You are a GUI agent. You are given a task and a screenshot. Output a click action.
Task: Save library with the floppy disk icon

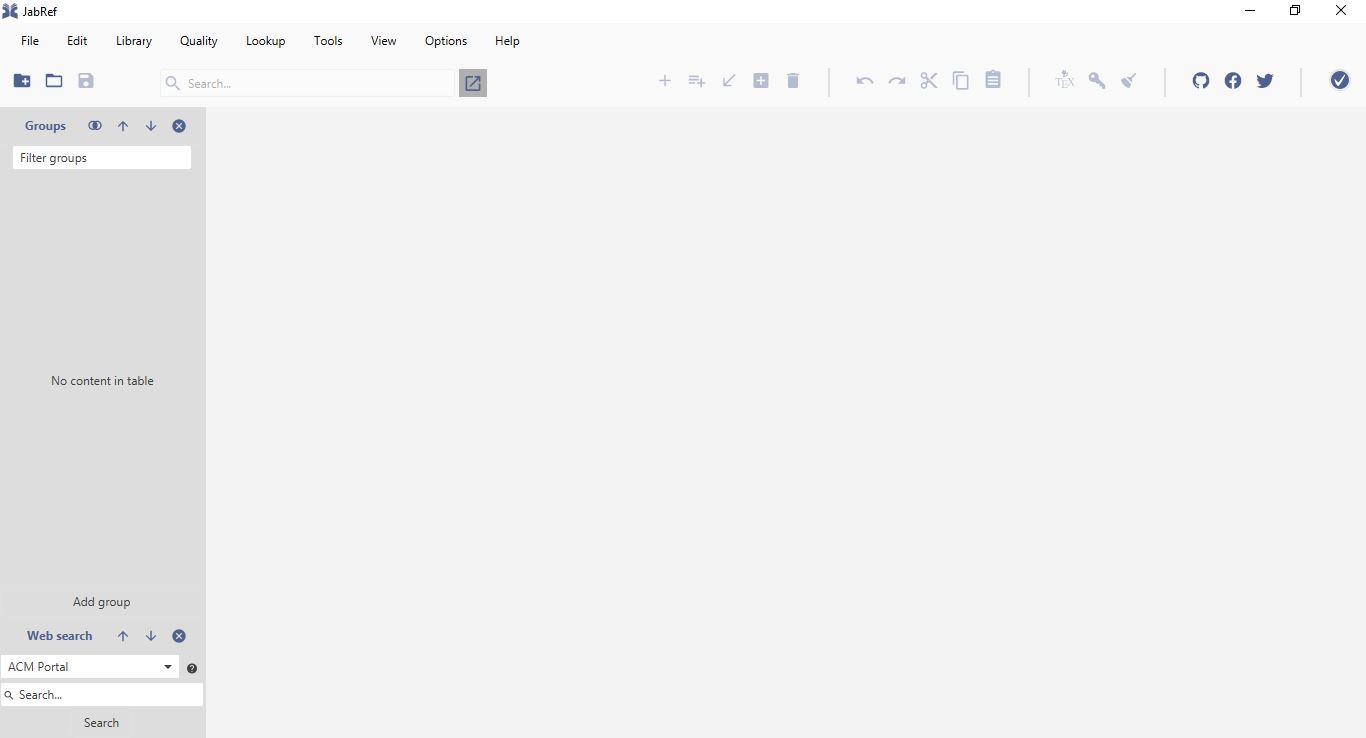point(86,81)
